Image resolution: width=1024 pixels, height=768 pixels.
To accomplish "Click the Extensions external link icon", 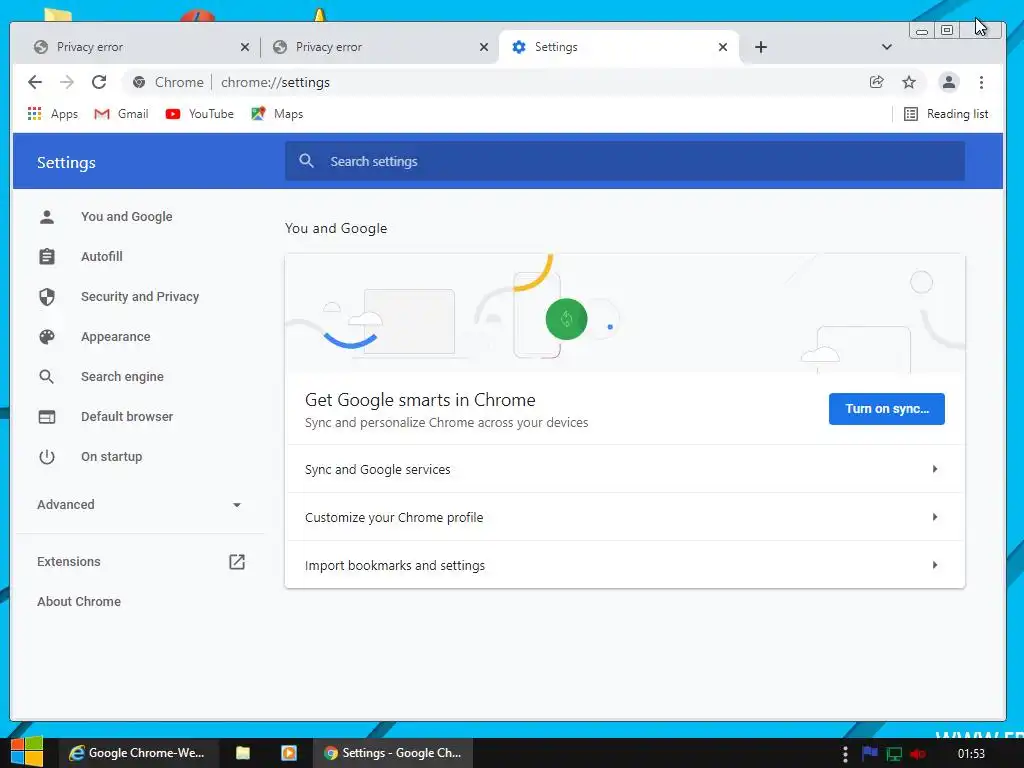I will click(236, 562).
